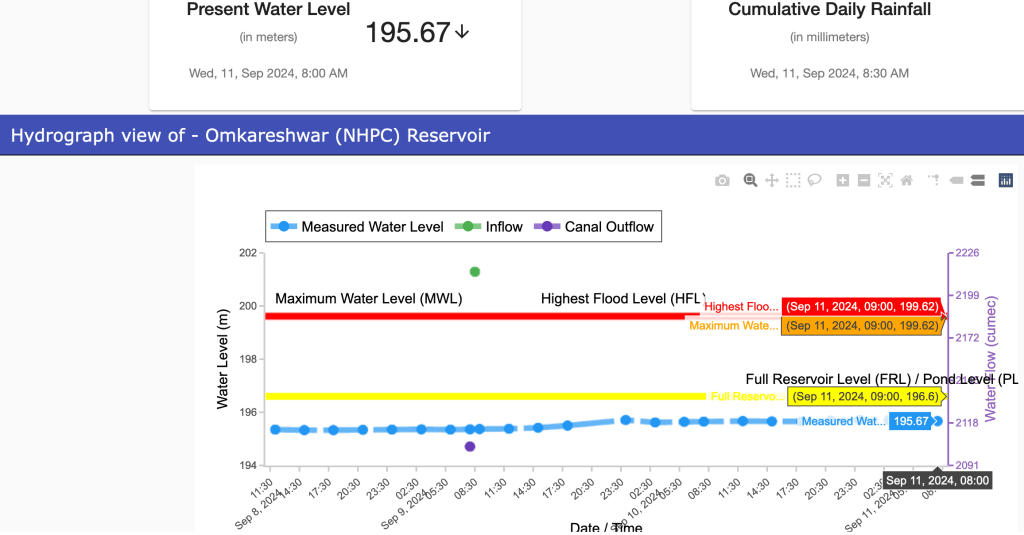Click the red Highest Flood Level line
The image size is (1024, 535).
click(450, 316)
